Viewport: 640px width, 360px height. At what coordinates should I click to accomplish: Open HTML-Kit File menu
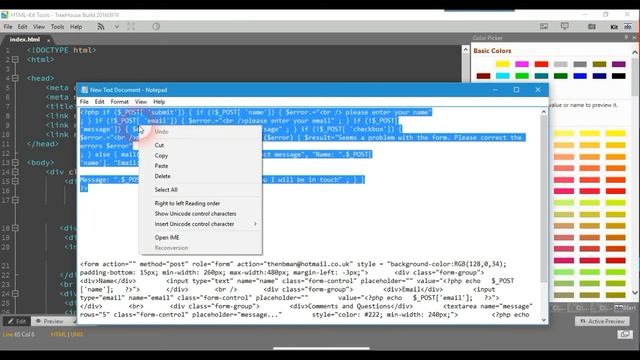click(x=8, y=27)
